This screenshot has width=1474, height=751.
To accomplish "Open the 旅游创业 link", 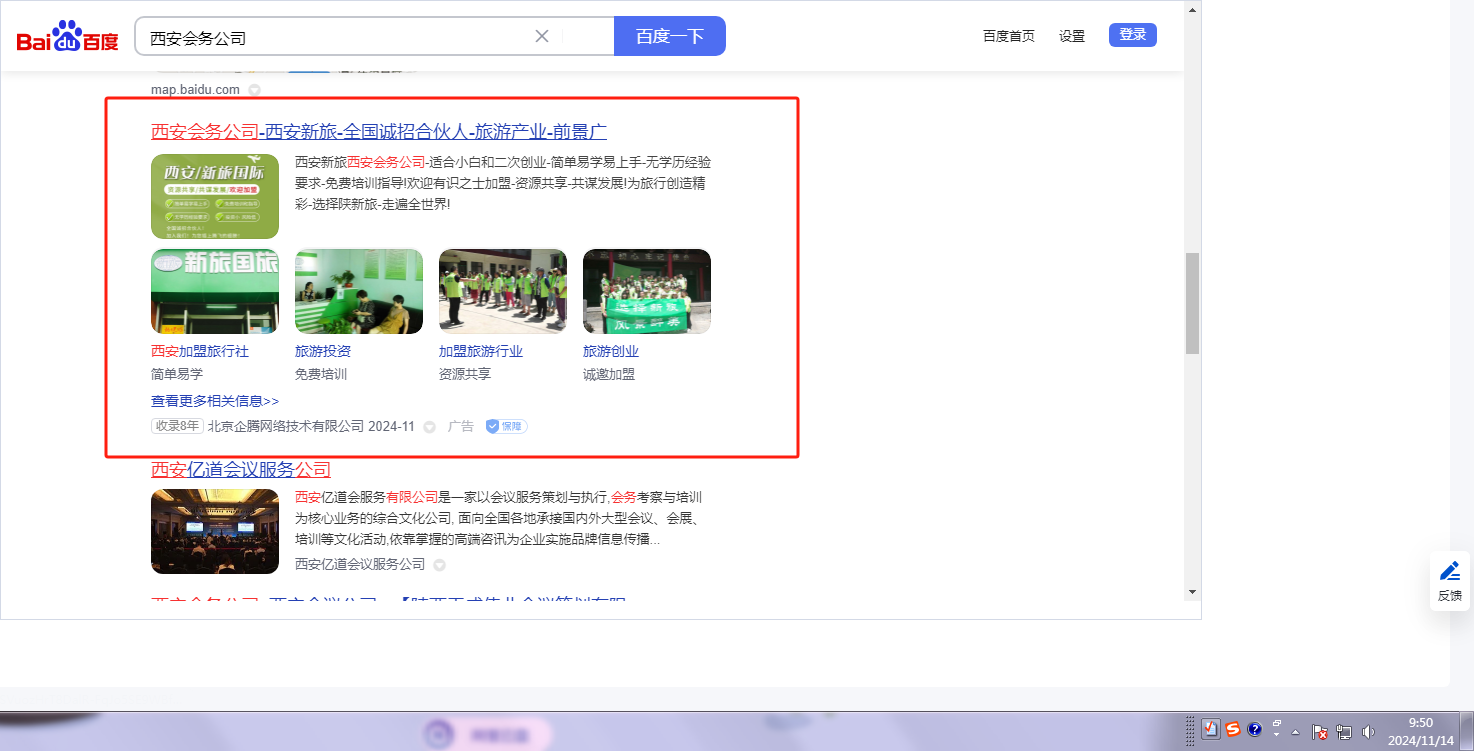I will pos(611,351).
